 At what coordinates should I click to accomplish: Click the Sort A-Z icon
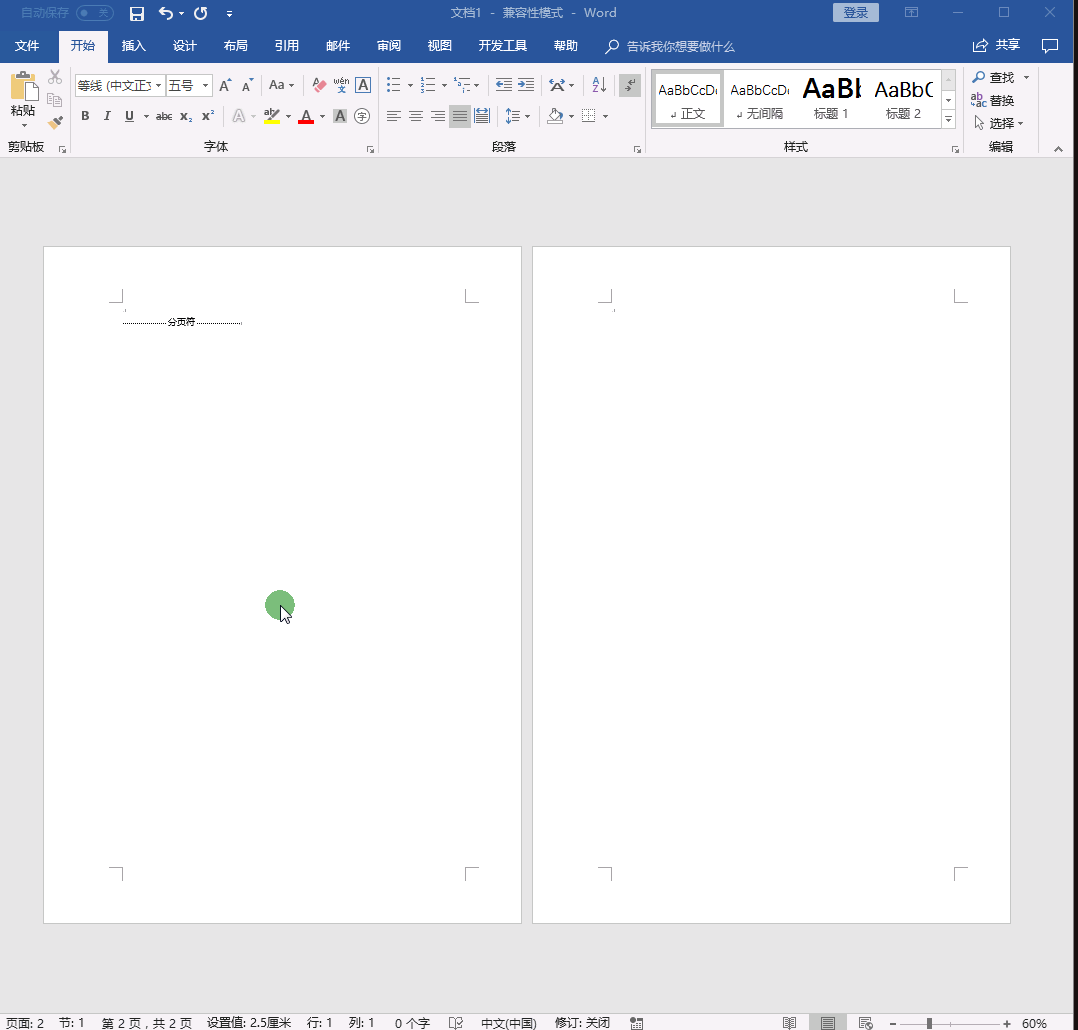[x=599, y=86]
